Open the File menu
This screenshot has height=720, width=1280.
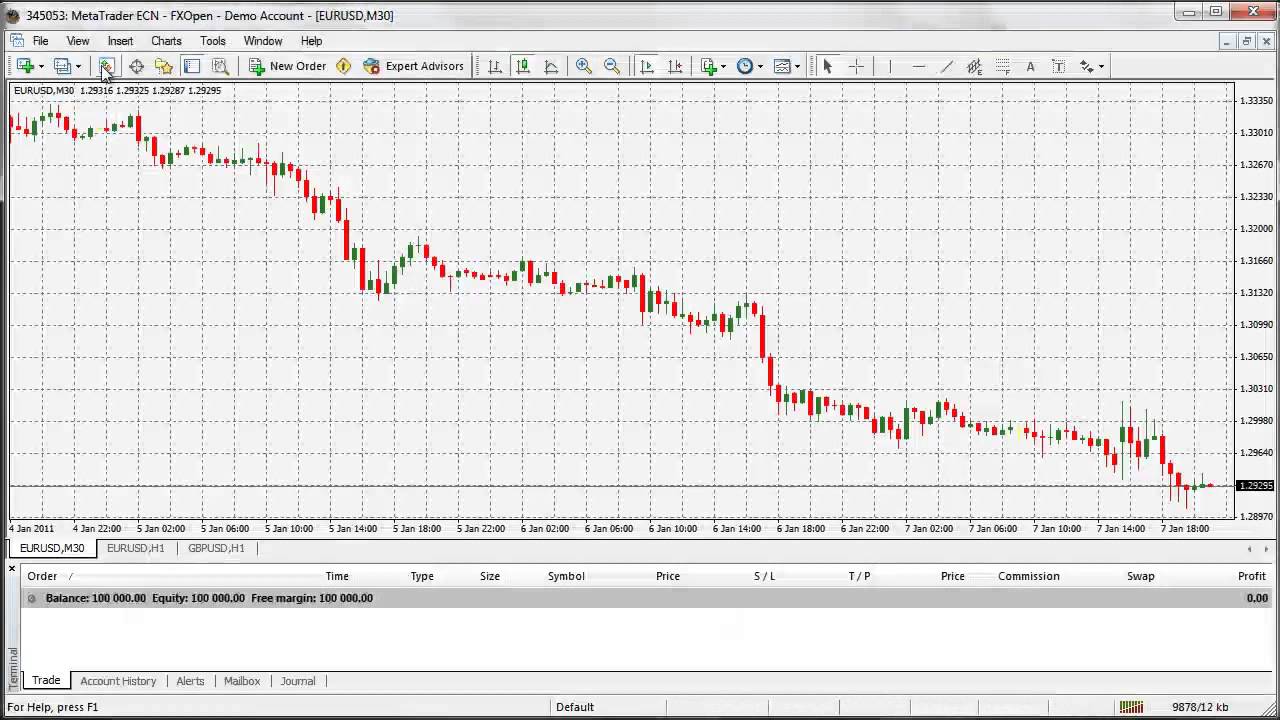click(40, 41)
